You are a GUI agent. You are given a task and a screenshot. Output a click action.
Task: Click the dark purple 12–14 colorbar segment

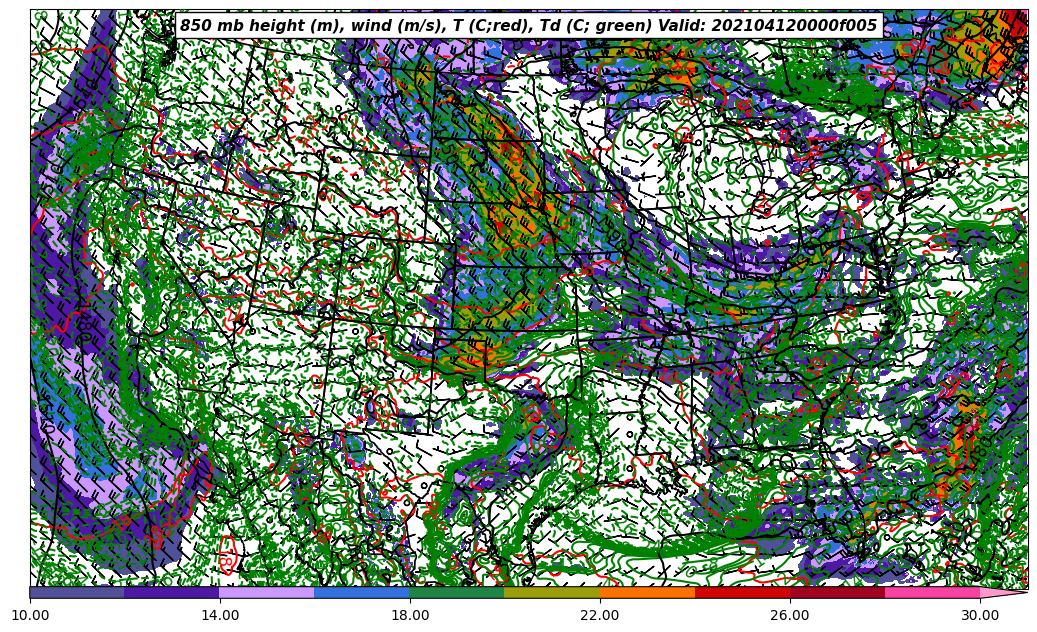coord(172,593)
